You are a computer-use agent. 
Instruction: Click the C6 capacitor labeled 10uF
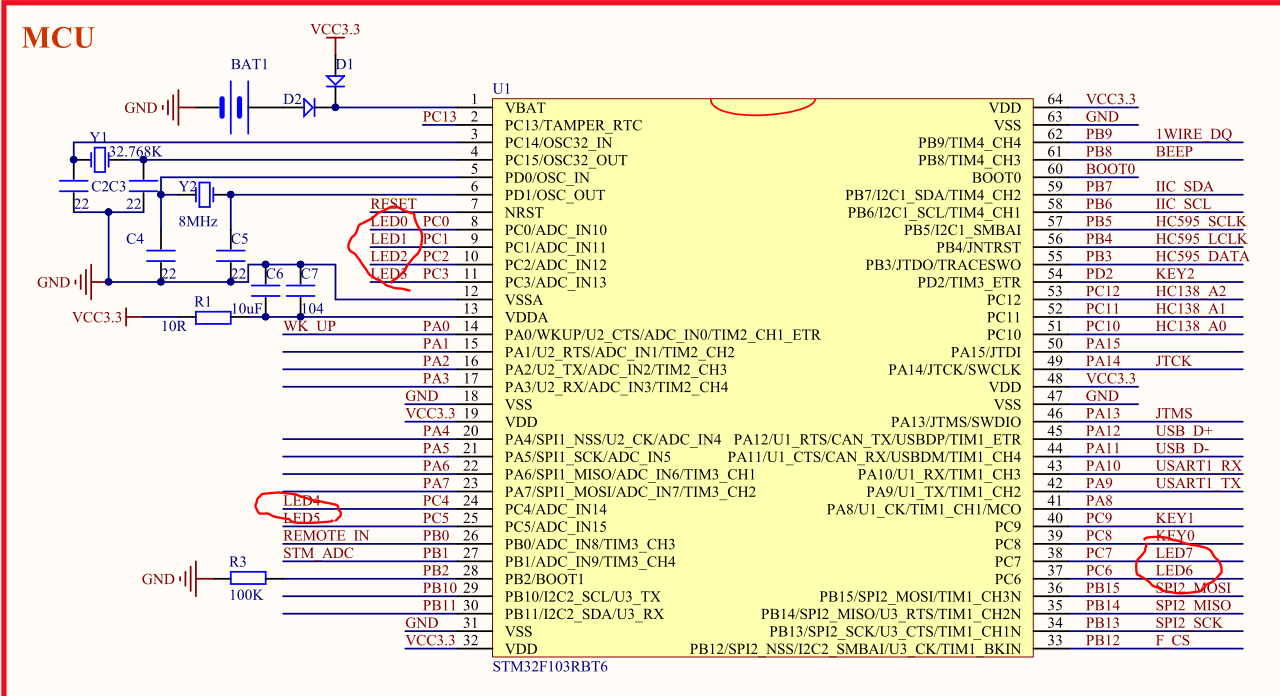pos(268,290)
